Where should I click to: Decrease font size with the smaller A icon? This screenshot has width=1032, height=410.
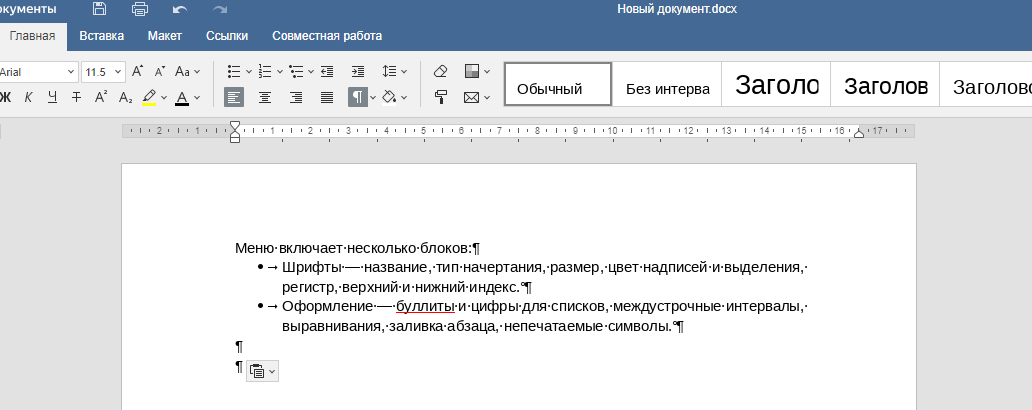160,71
